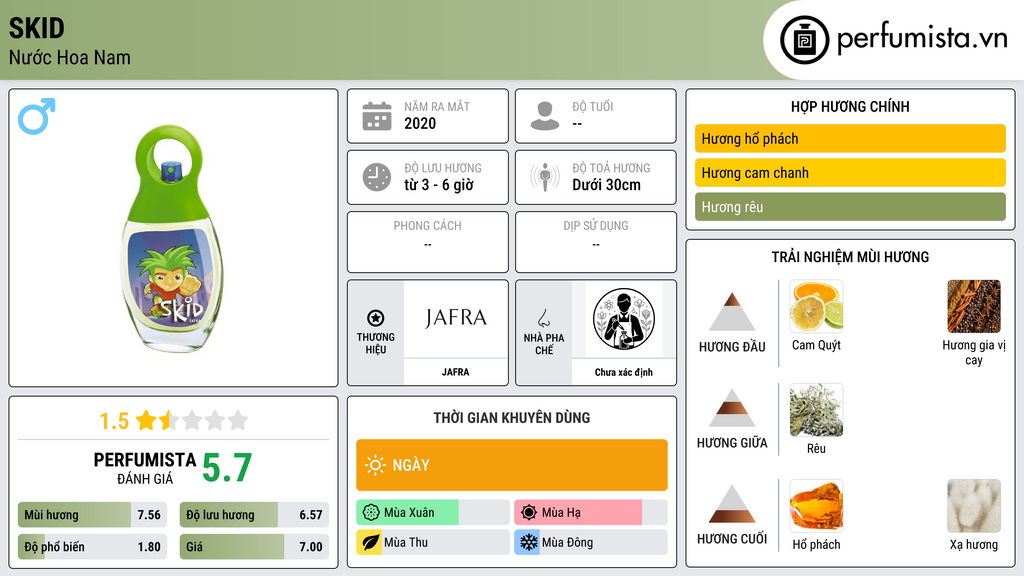This screenshot has height=576, width=1024.
Task: Open the Hổ phách amber note image
Action: click(816, 506)
